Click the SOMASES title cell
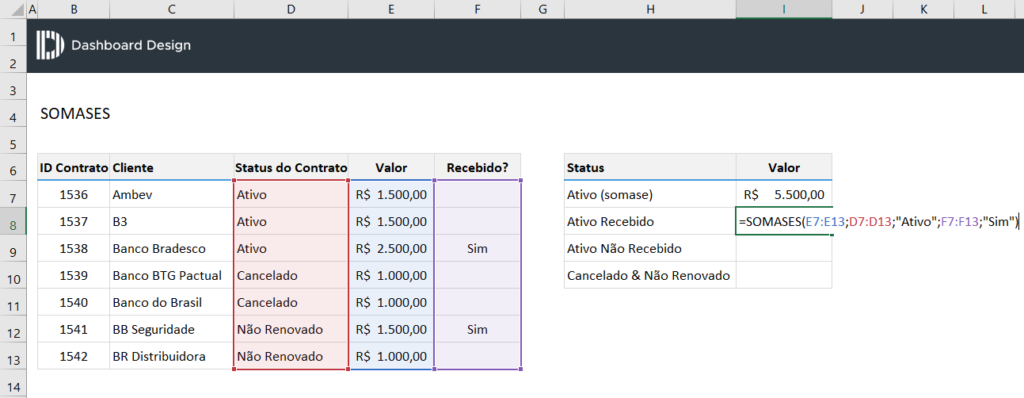 point(75,114)
